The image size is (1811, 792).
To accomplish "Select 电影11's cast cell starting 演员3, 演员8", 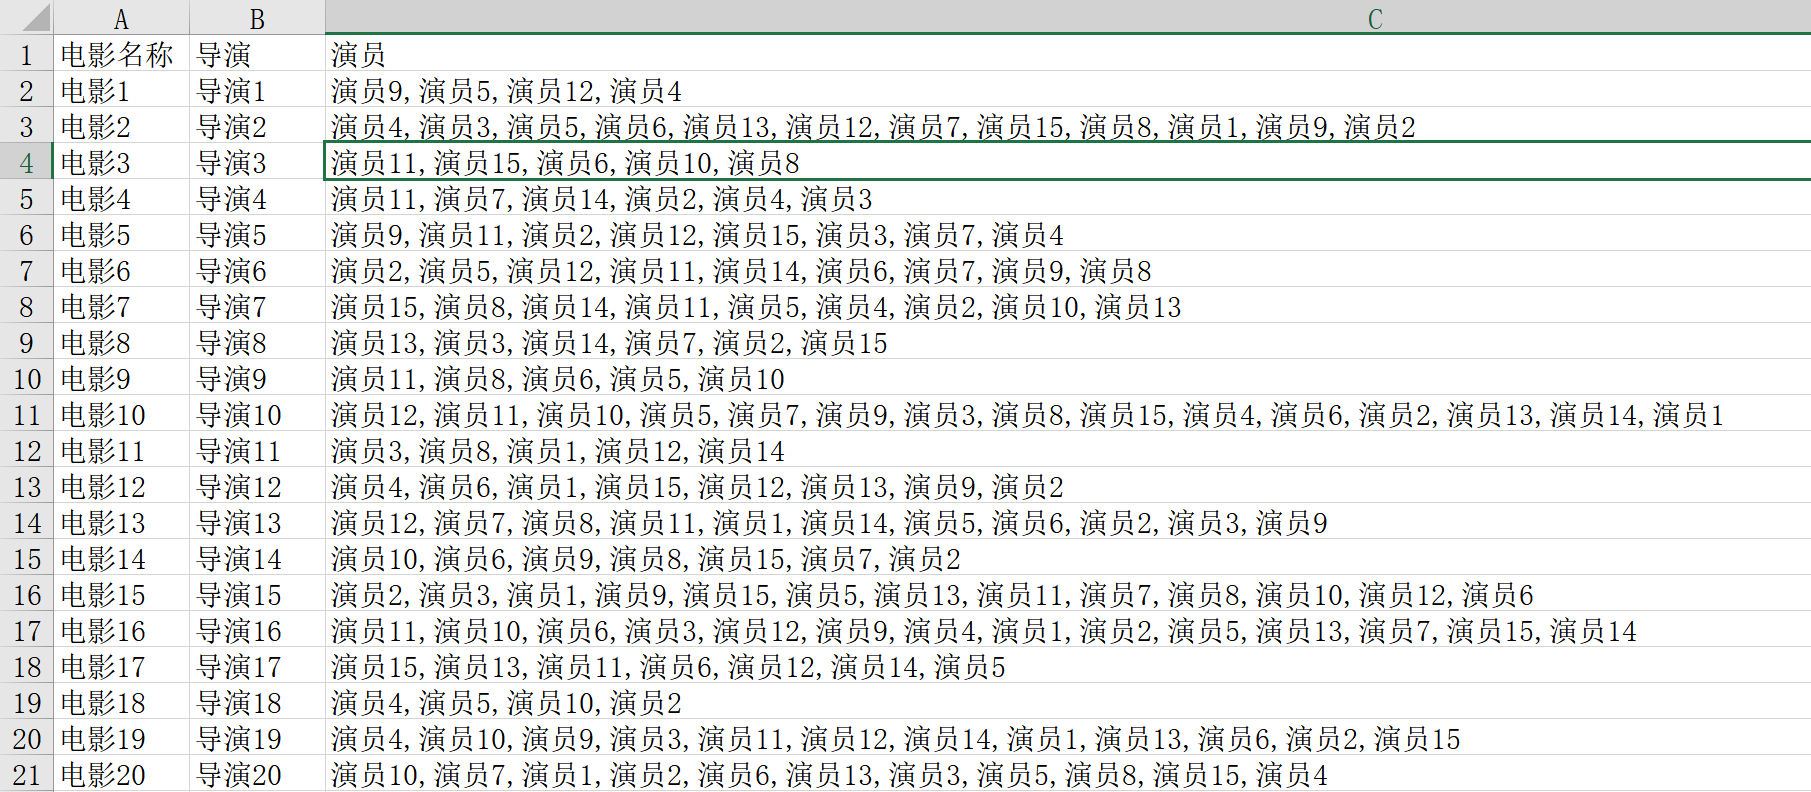I will (x=1068, y=450).
